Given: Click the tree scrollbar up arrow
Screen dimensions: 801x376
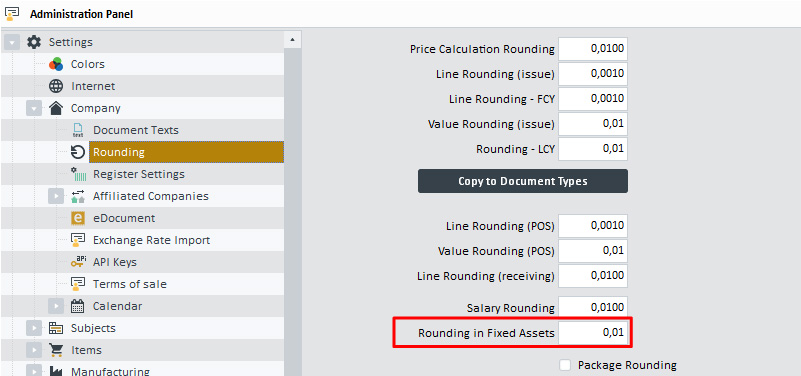Looking at the screenshot, I should click(292, 39).
